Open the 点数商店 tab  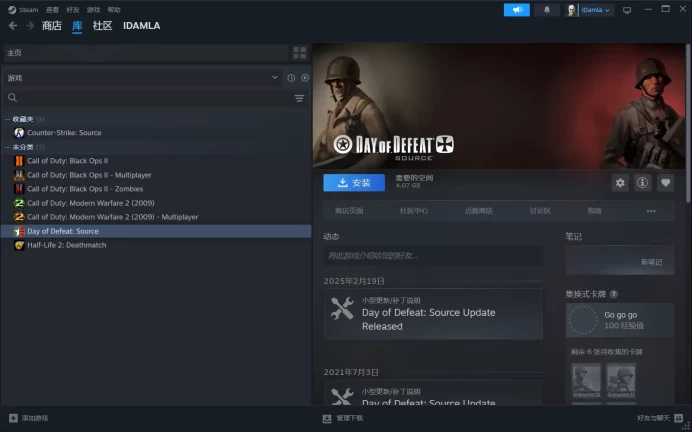(478, 211)
